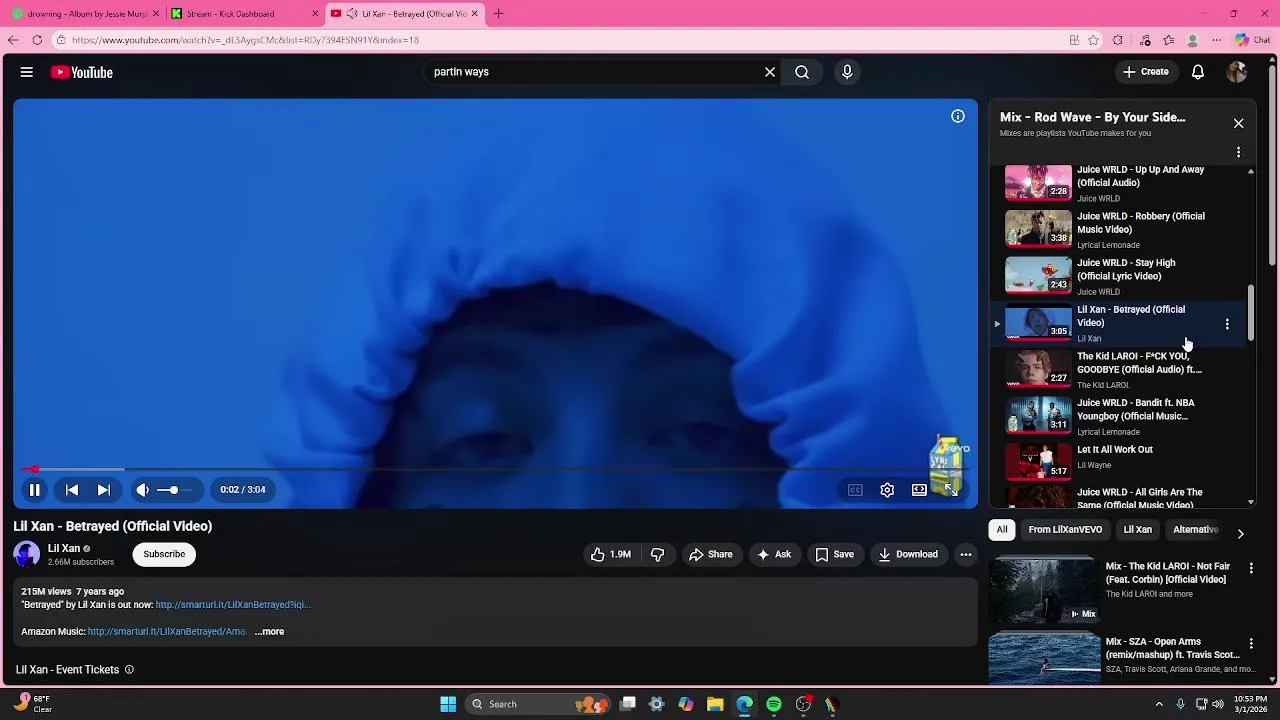Add this page to favorites star
1280x720 pixels.
point(1094,40)
